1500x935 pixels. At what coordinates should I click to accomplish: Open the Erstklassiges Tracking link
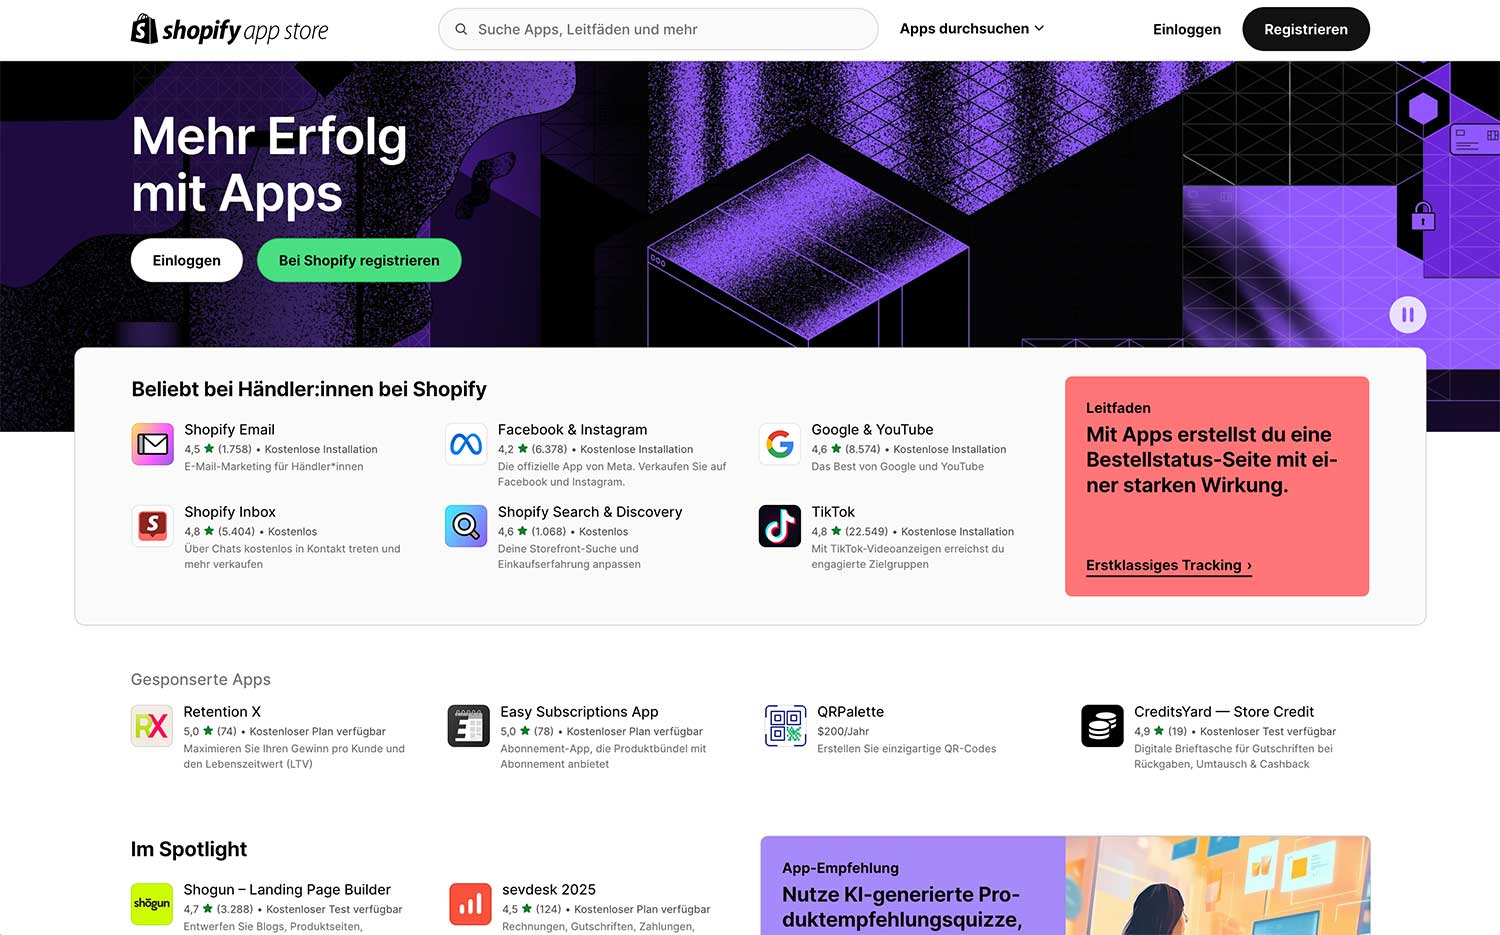pos(1169,566)
